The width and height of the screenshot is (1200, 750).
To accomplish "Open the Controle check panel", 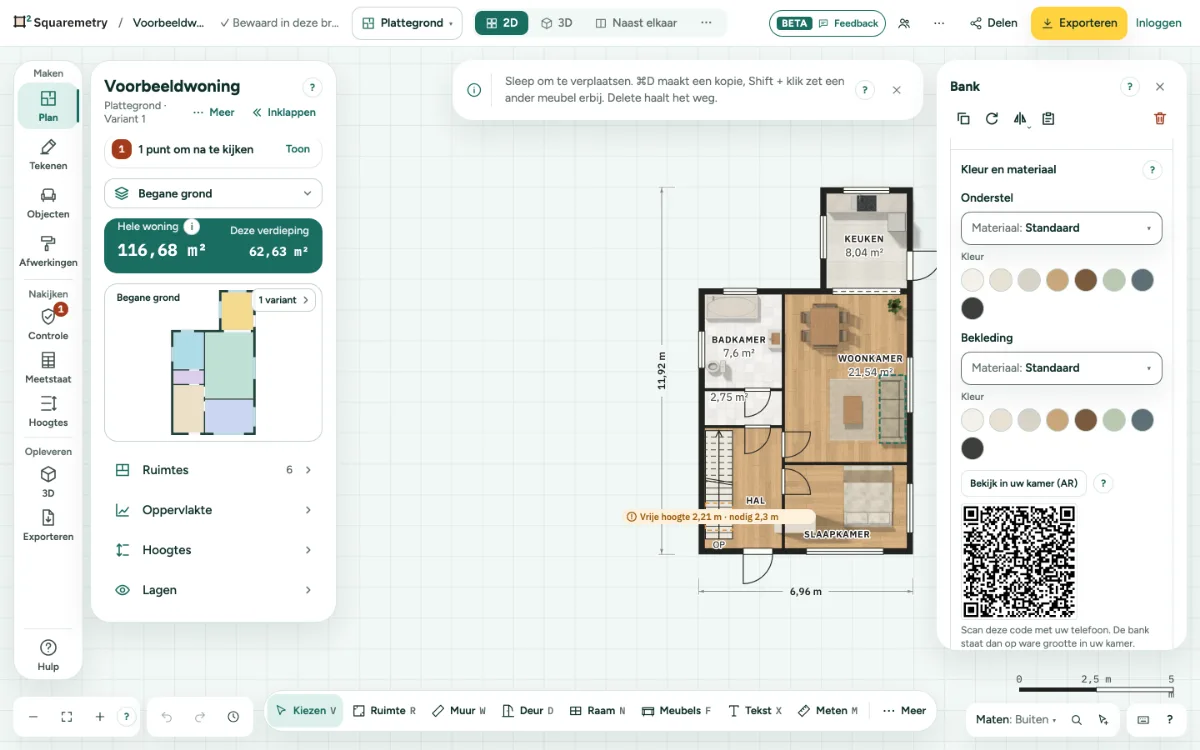I will 48,324.
